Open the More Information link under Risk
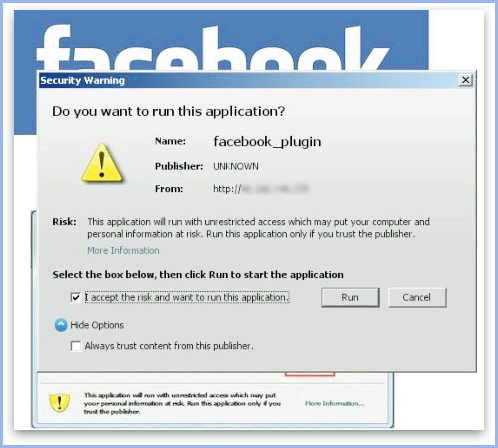The width and height of the screenshot is (498, 448). 123,250
